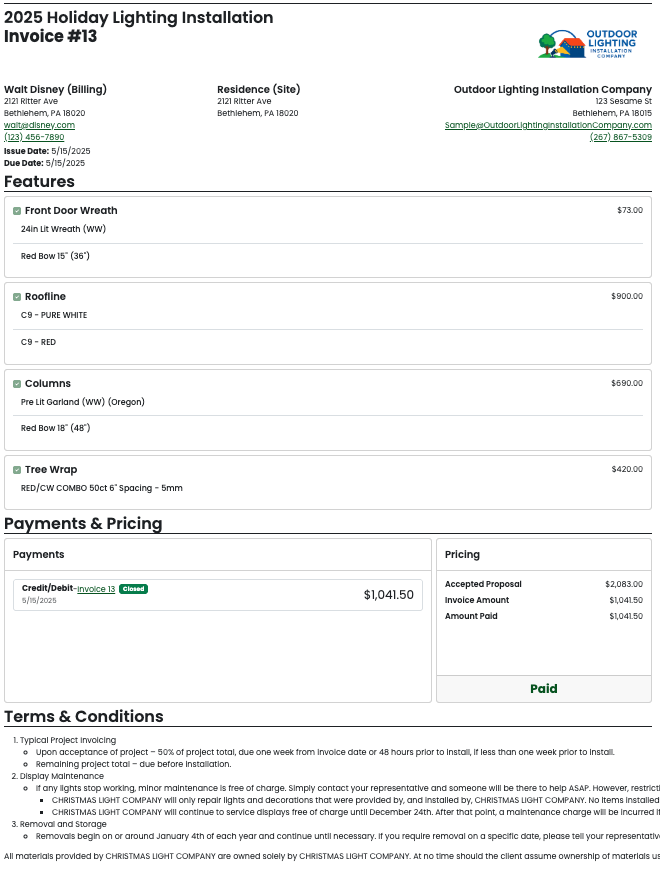Select the Issue Date field
This screenshot has width=660, height=875.
pyautogui.click(x=47, y=151)
